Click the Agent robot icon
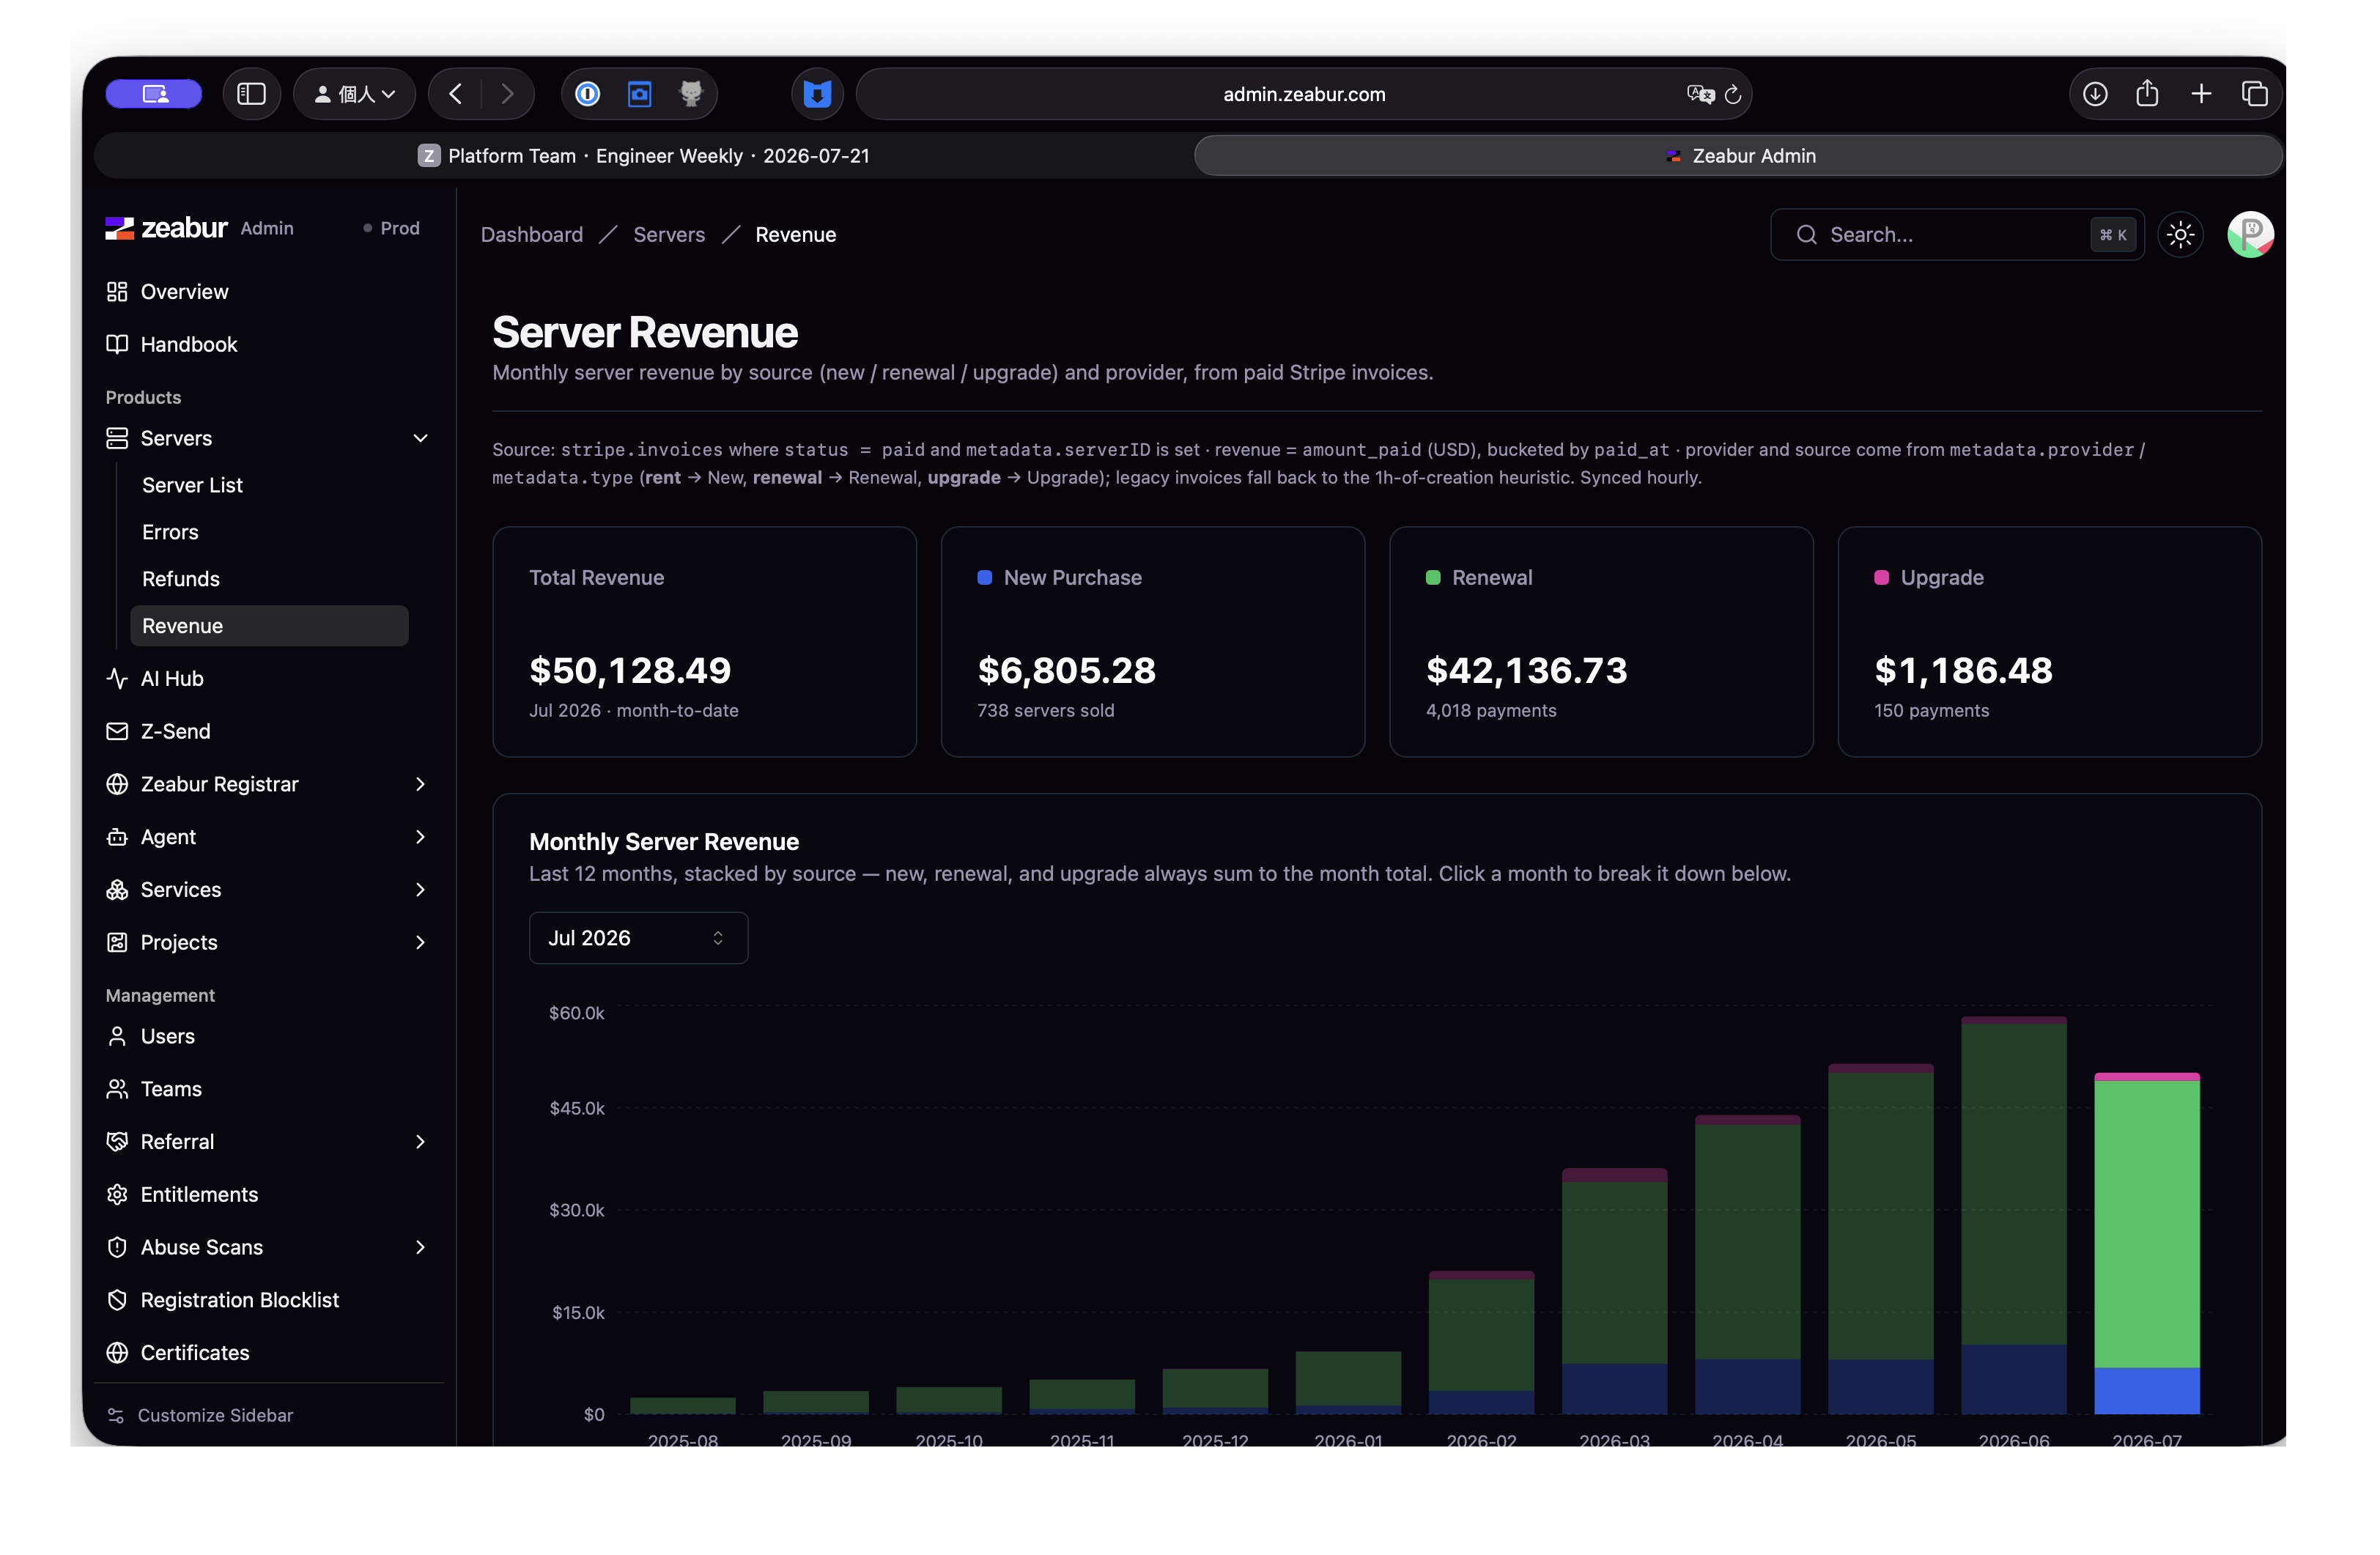This screenshot has width=2380, height=1555. tap(117, 837)
